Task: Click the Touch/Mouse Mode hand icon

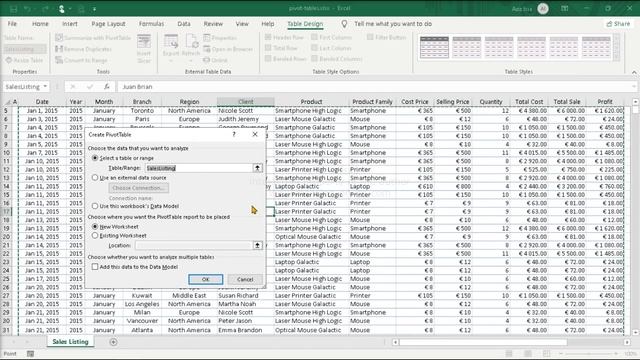Action: pos(62,9)
